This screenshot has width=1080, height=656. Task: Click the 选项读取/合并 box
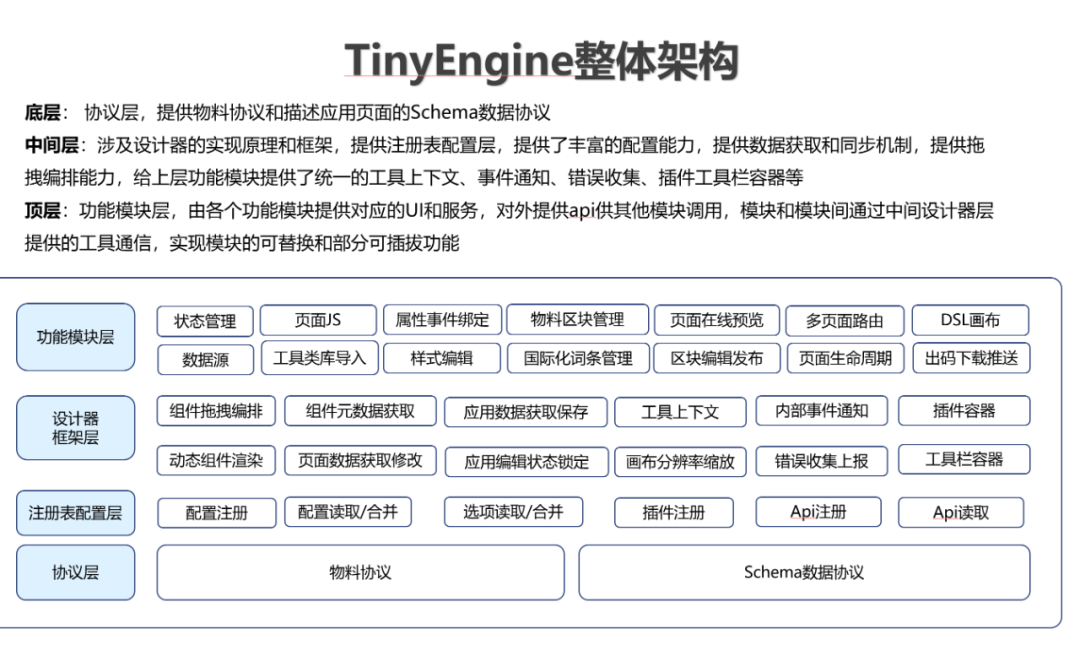[513, 512]
